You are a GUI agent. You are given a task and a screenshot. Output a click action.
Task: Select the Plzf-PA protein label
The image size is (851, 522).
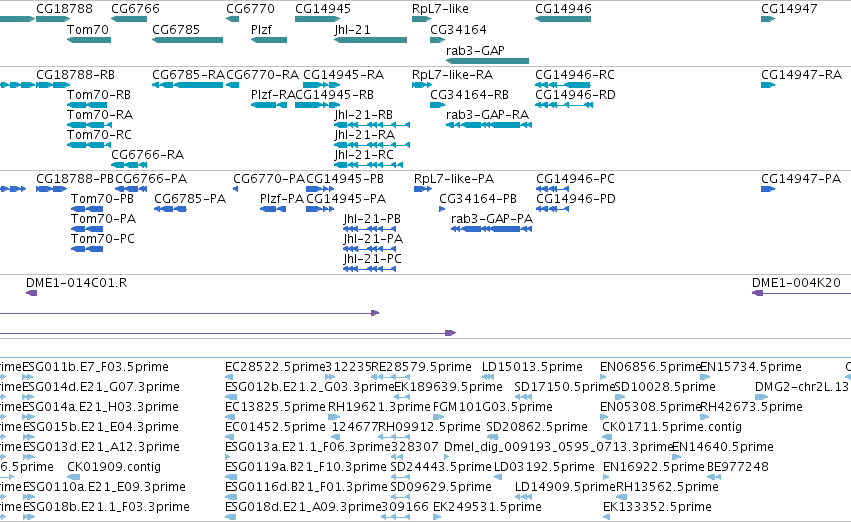coord(282,199)
